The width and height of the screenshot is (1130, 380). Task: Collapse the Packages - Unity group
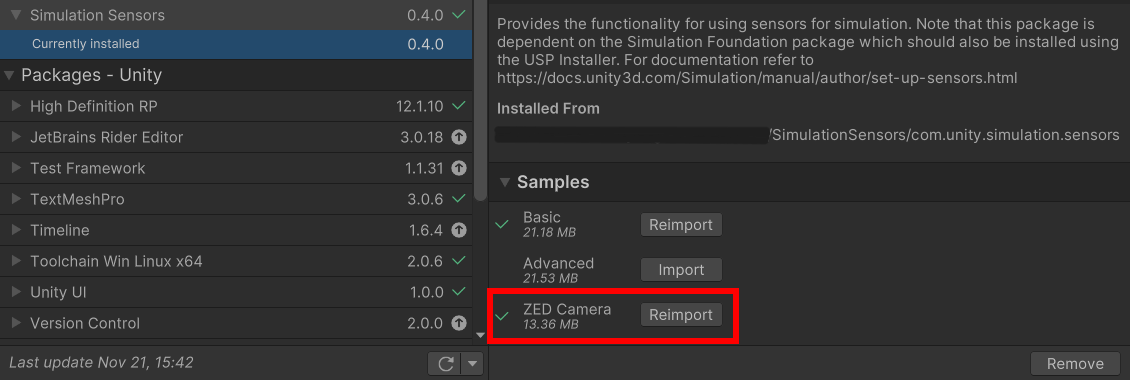(x=9, y=75)
